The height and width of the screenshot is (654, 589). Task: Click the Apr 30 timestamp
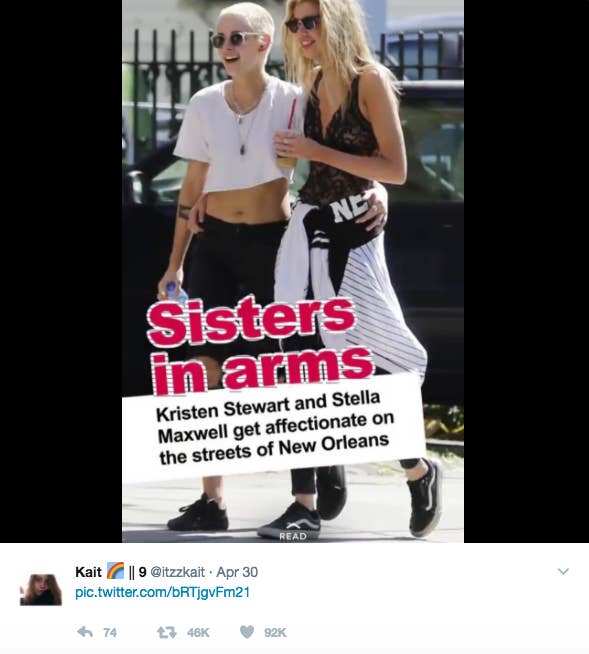[x=237, y=572]
